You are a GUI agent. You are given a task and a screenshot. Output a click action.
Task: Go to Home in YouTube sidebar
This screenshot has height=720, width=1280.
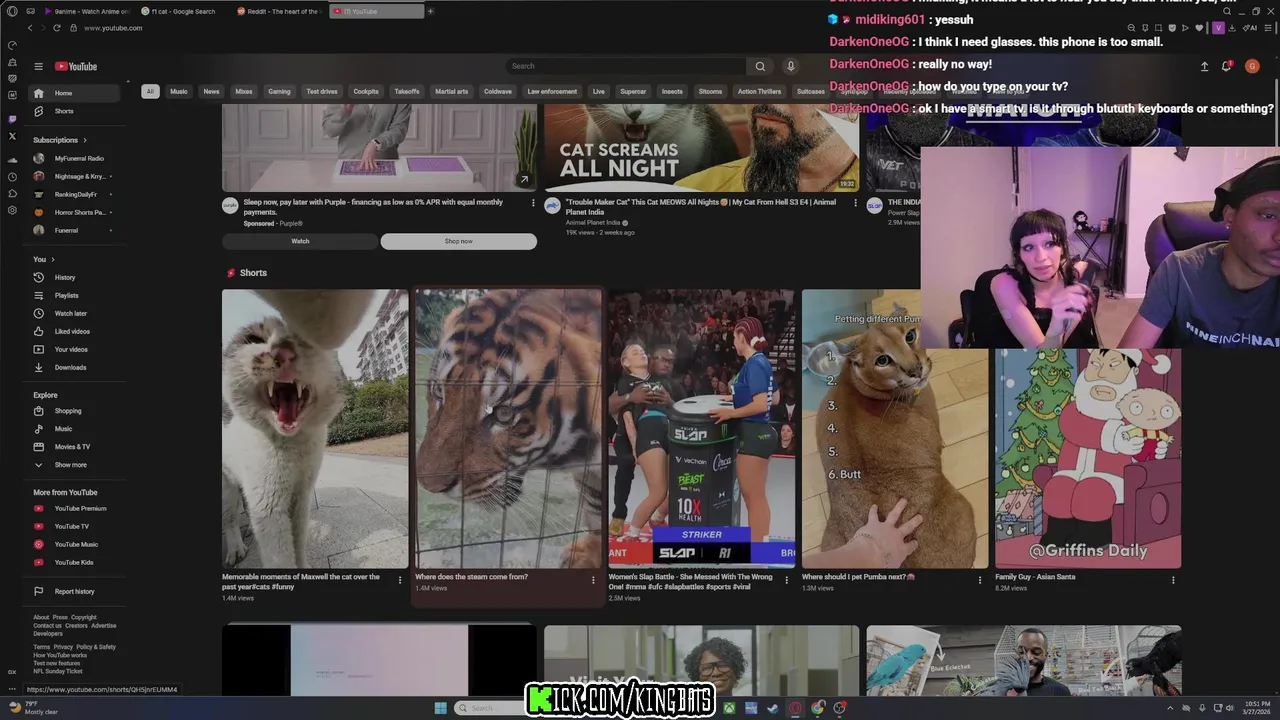click(75, 93)
